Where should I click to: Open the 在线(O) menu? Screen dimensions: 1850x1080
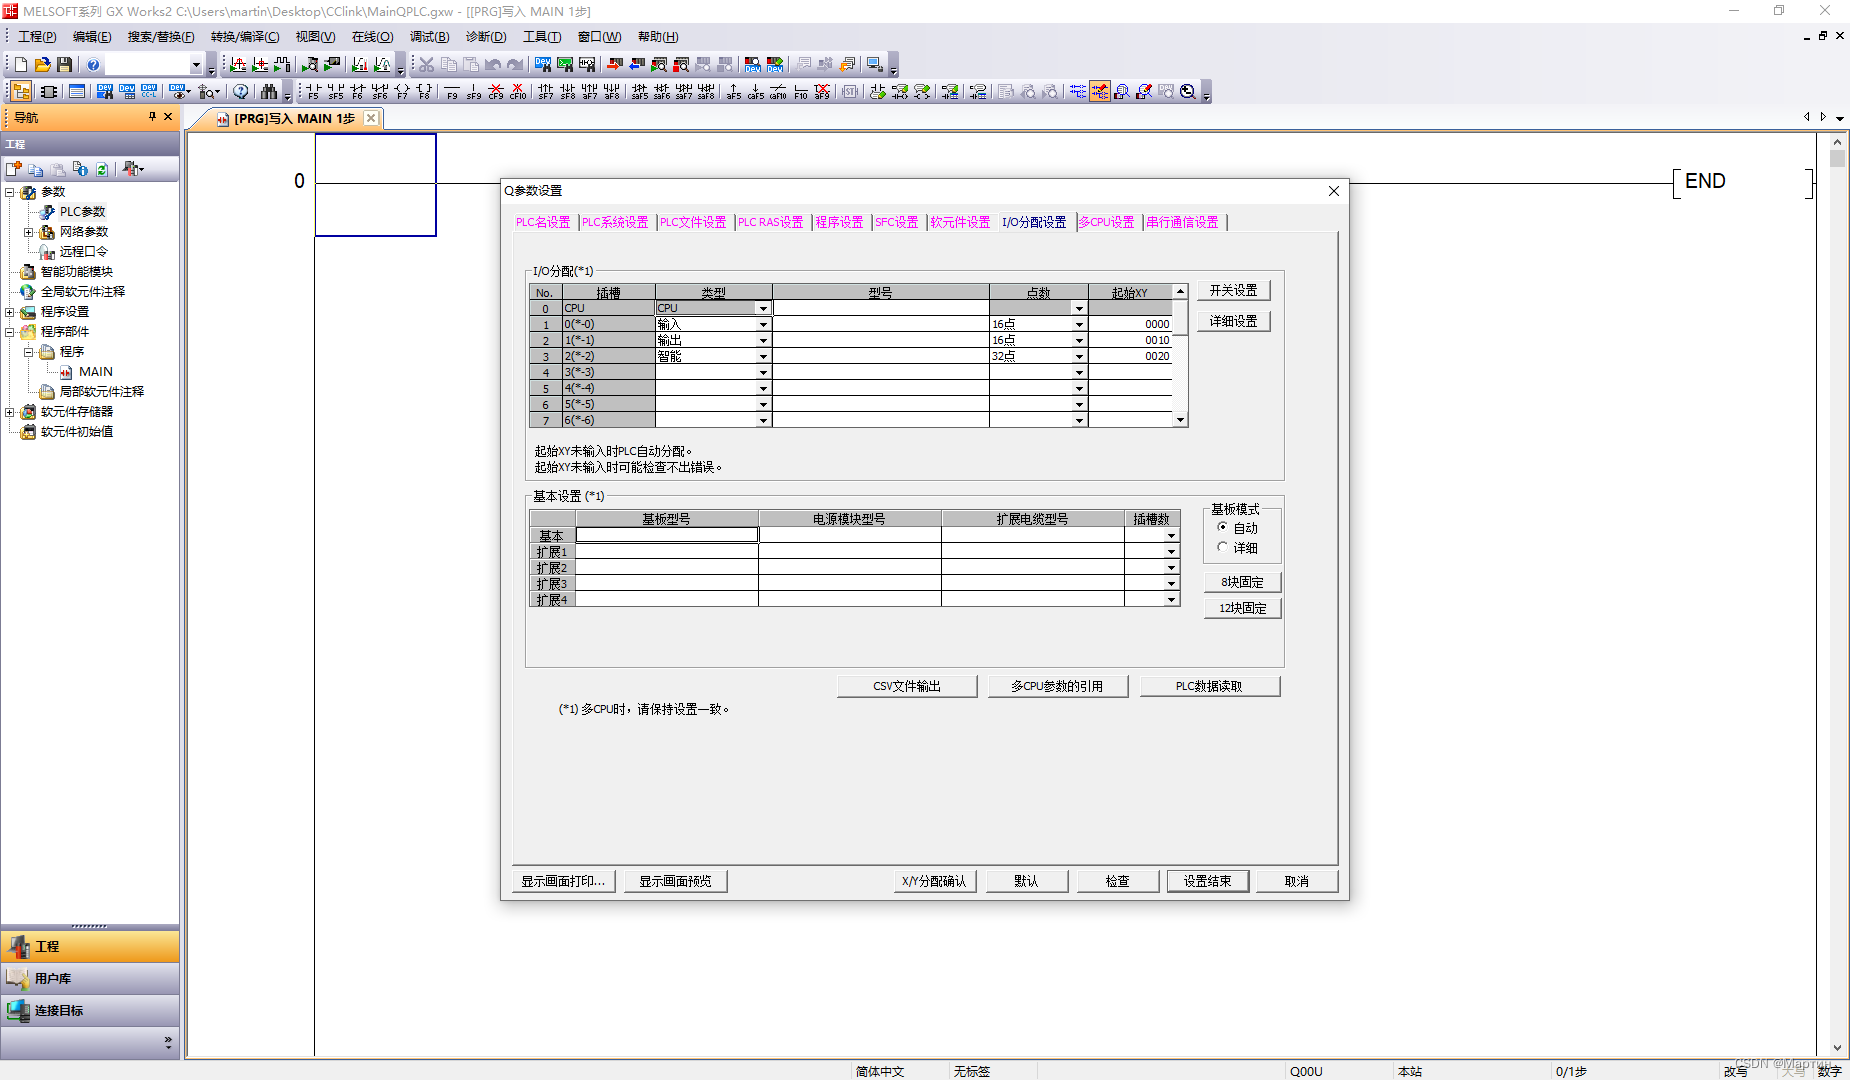click(x=372, y=37)
